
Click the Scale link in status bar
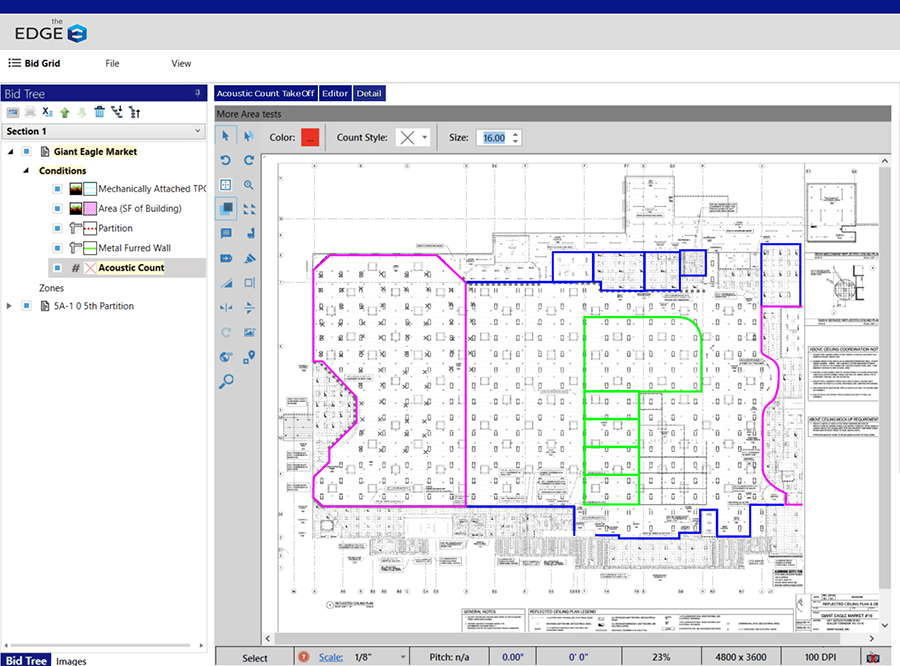[x=329, y=657]
